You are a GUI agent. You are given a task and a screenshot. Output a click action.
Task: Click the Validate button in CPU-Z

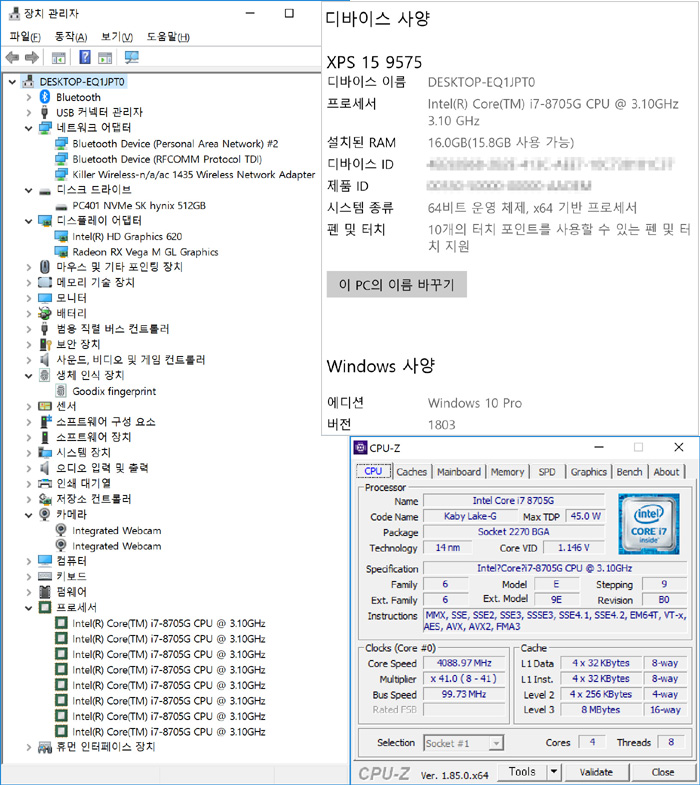[596, 772]
